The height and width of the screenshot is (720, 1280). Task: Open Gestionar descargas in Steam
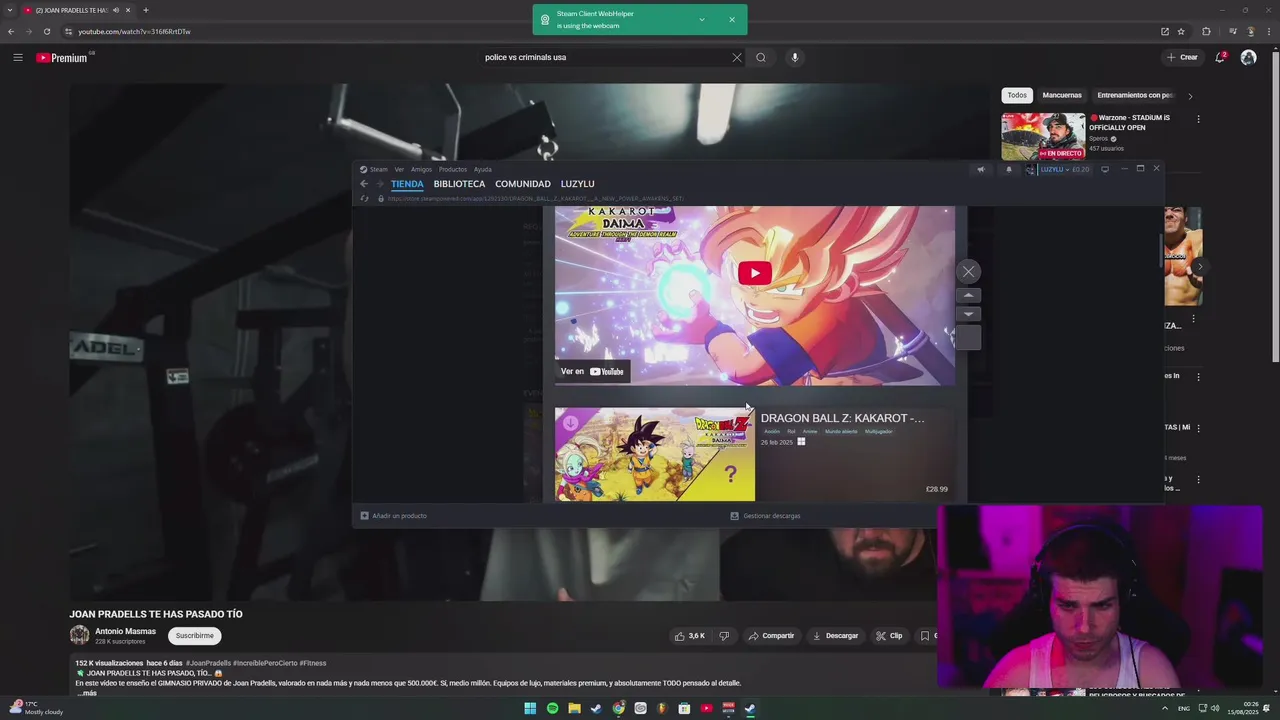tap(765, 516)
